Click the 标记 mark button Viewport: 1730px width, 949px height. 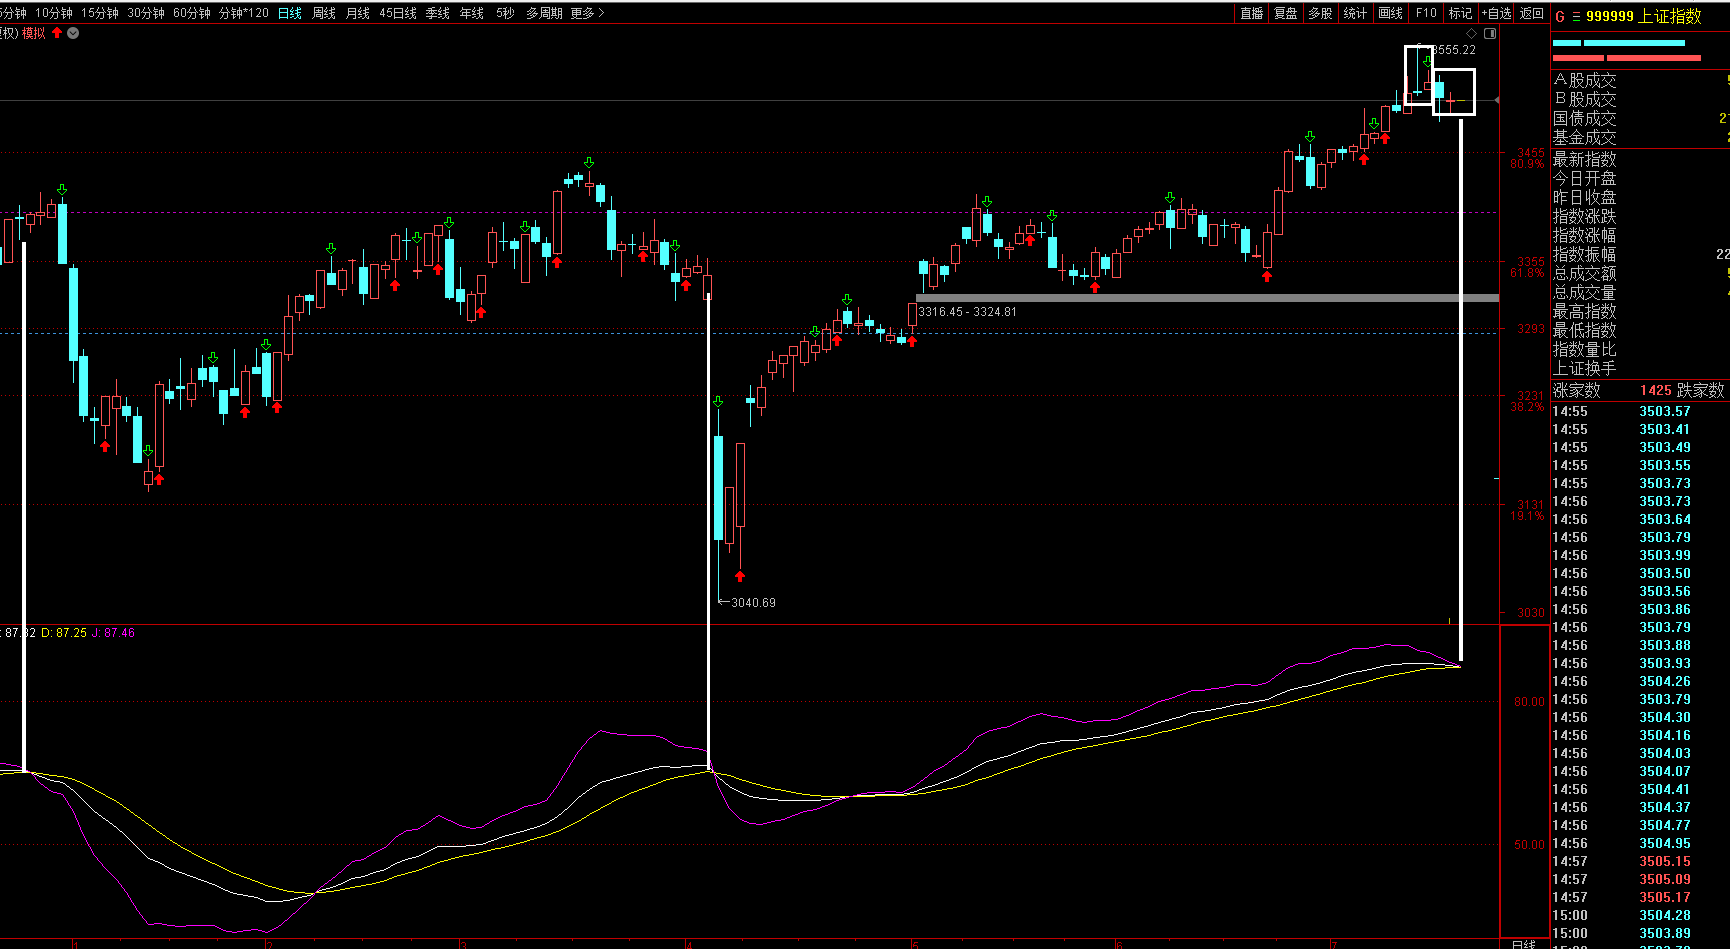point(1461,13)
